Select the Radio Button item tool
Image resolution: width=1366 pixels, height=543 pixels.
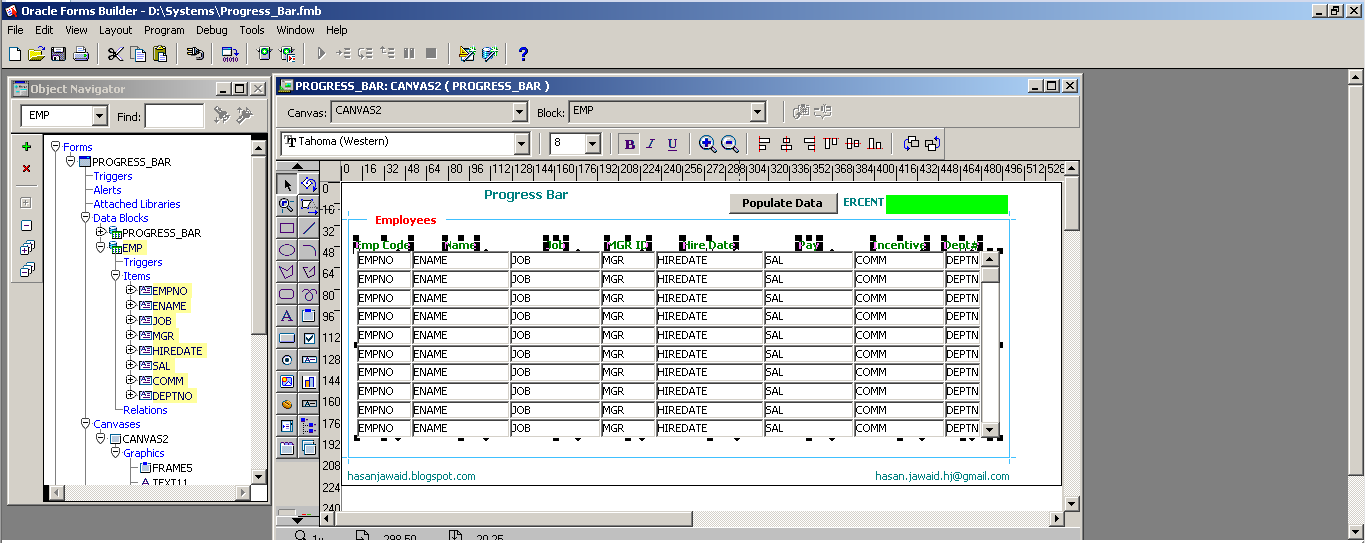point(287,360)
